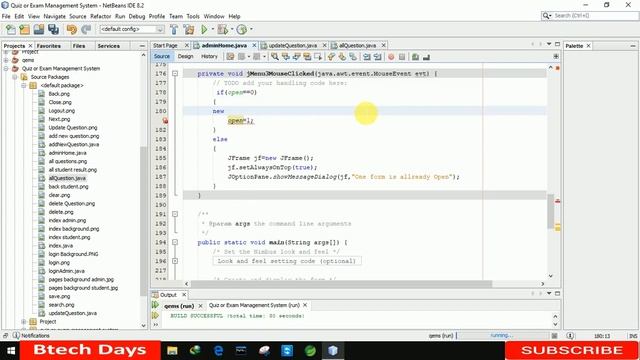Select addNewQuestion.java in the project tree
This screenshot has width=640, height=360.
click(x=74, y=144)
